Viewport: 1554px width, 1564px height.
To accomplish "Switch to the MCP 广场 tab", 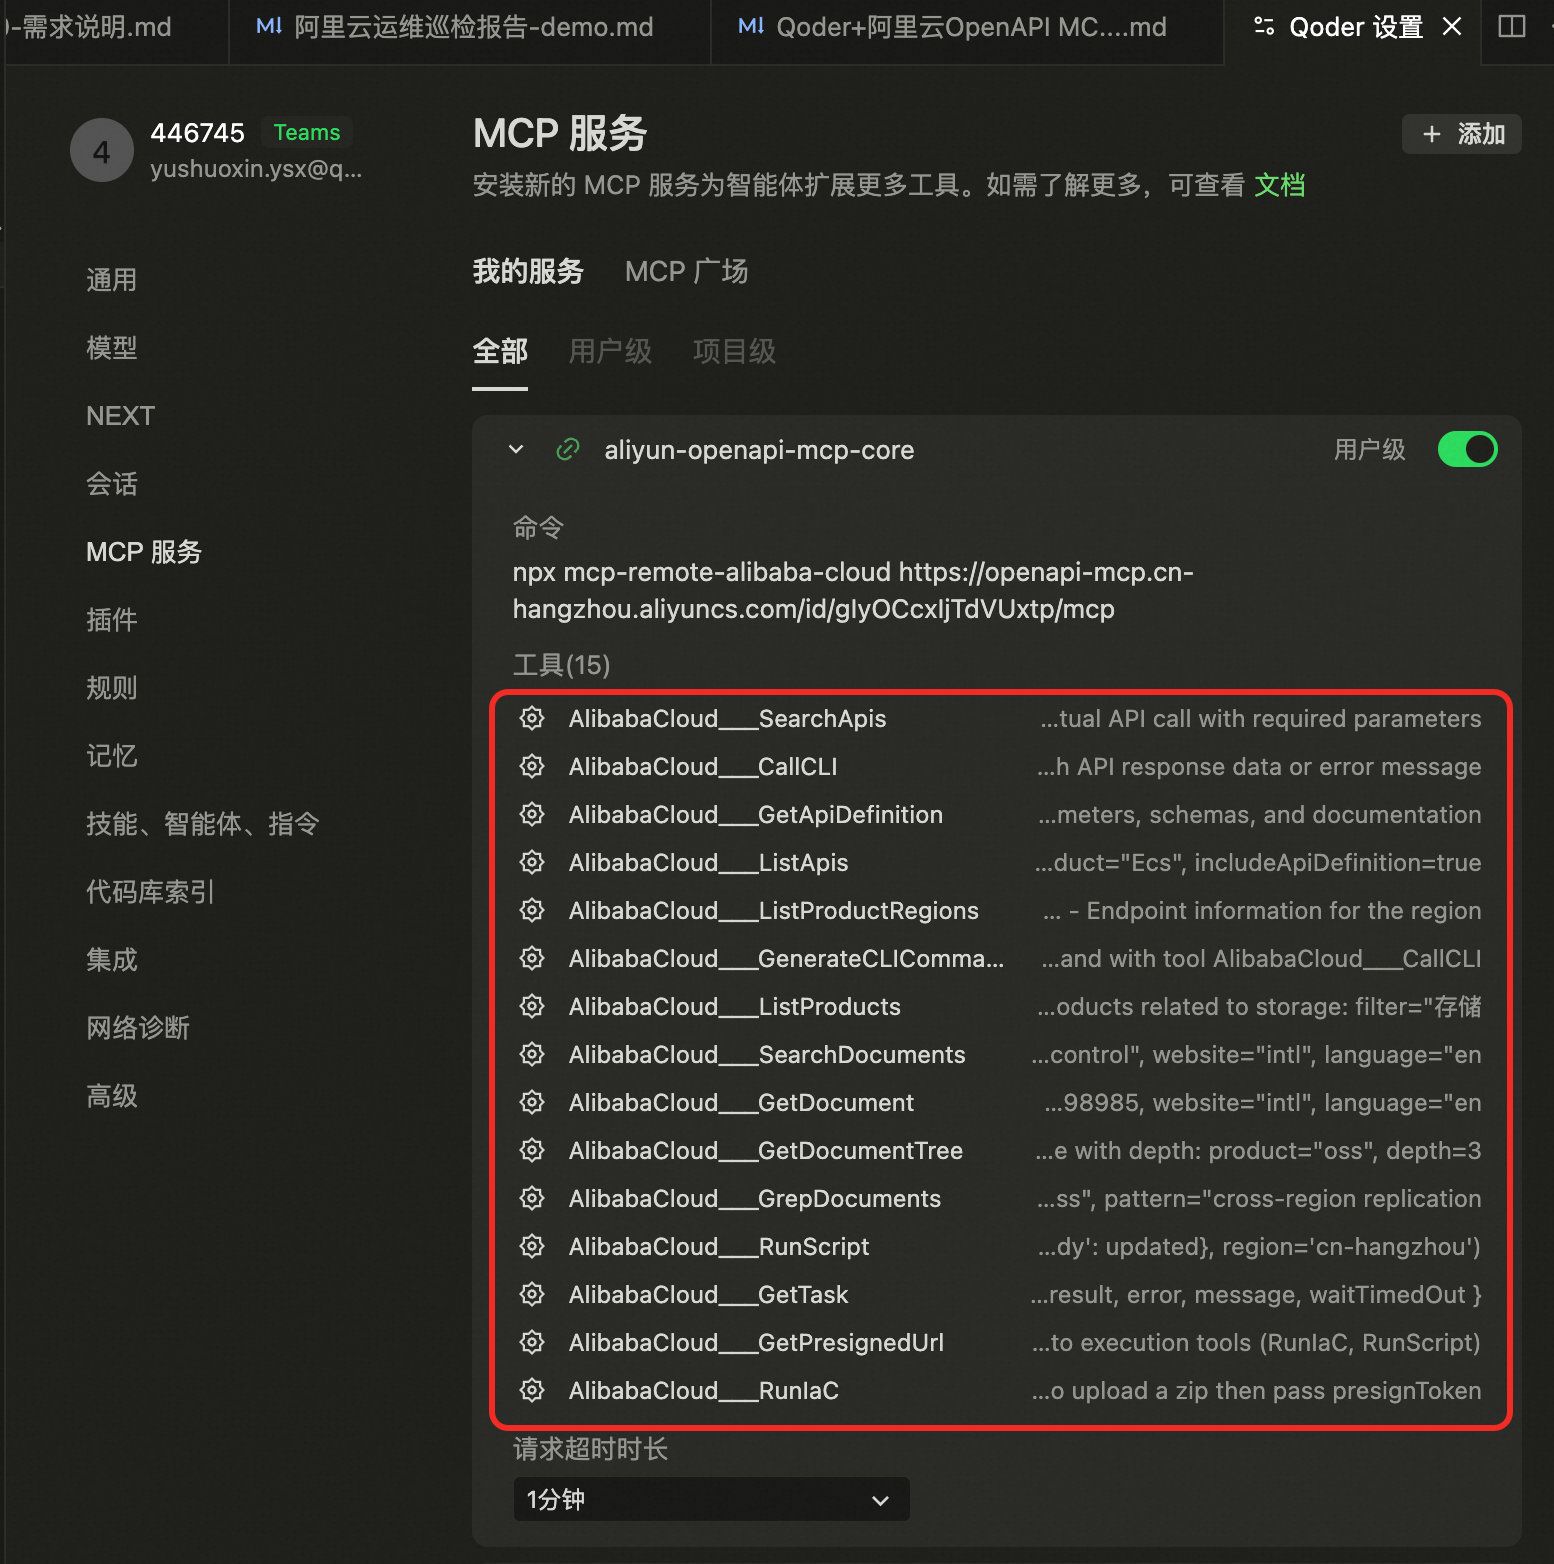I will (x=686, y=271).
